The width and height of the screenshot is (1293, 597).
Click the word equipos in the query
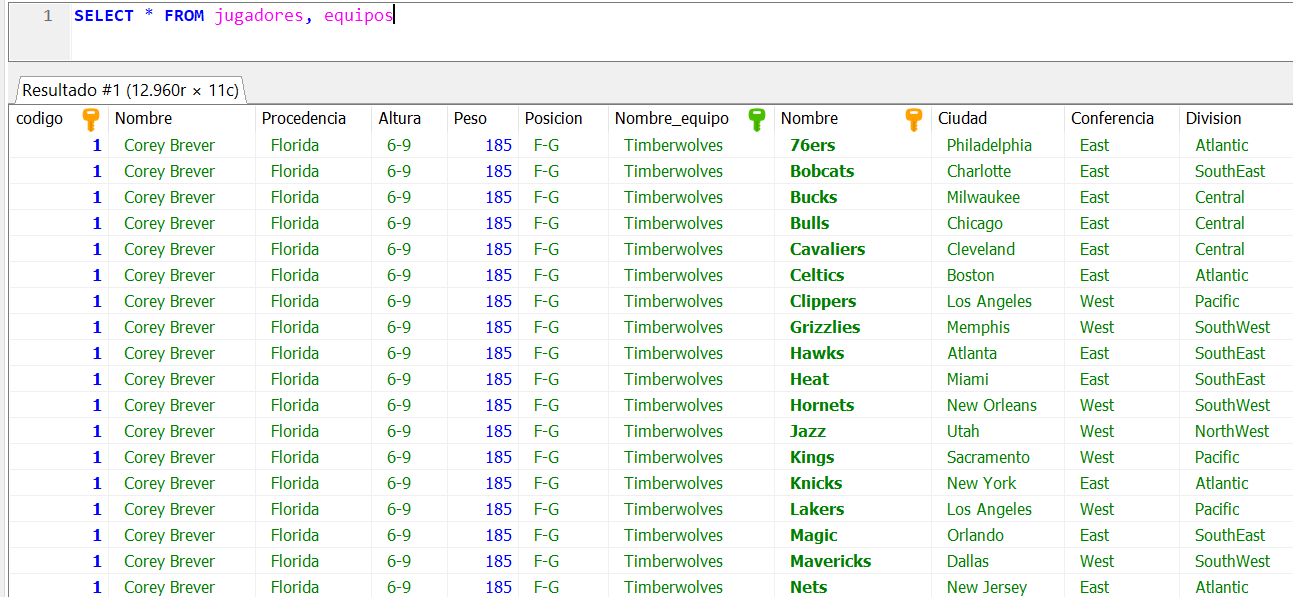(359, 17)
